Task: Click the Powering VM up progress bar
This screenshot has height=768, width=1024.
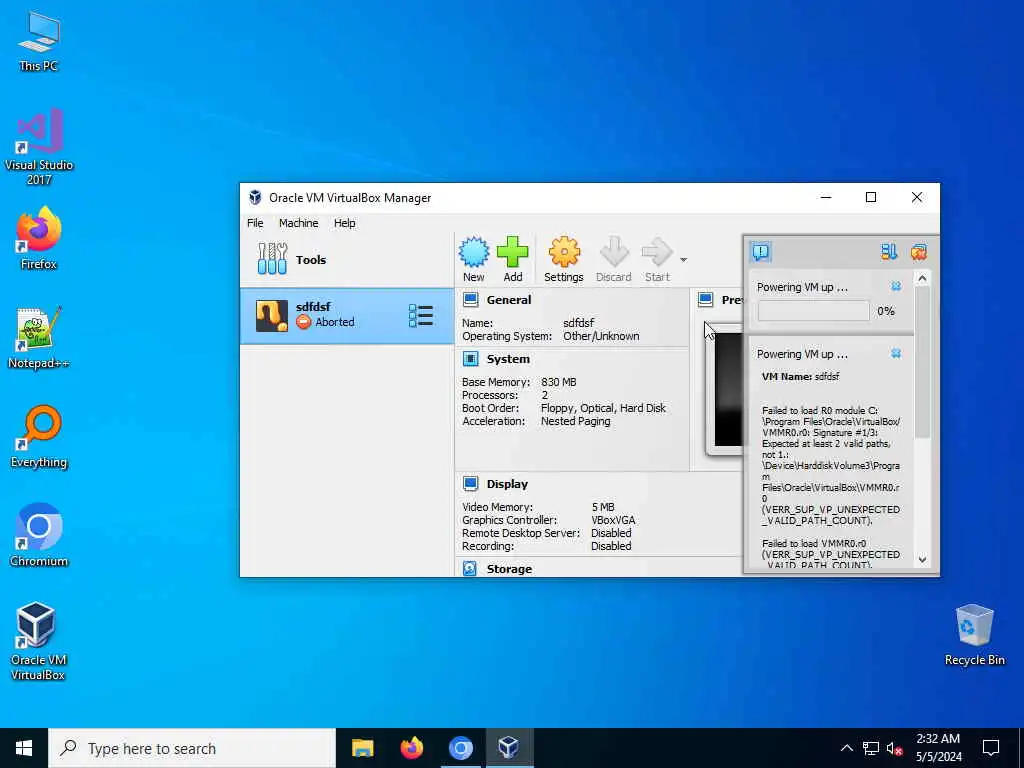Action: coord(813,311)
